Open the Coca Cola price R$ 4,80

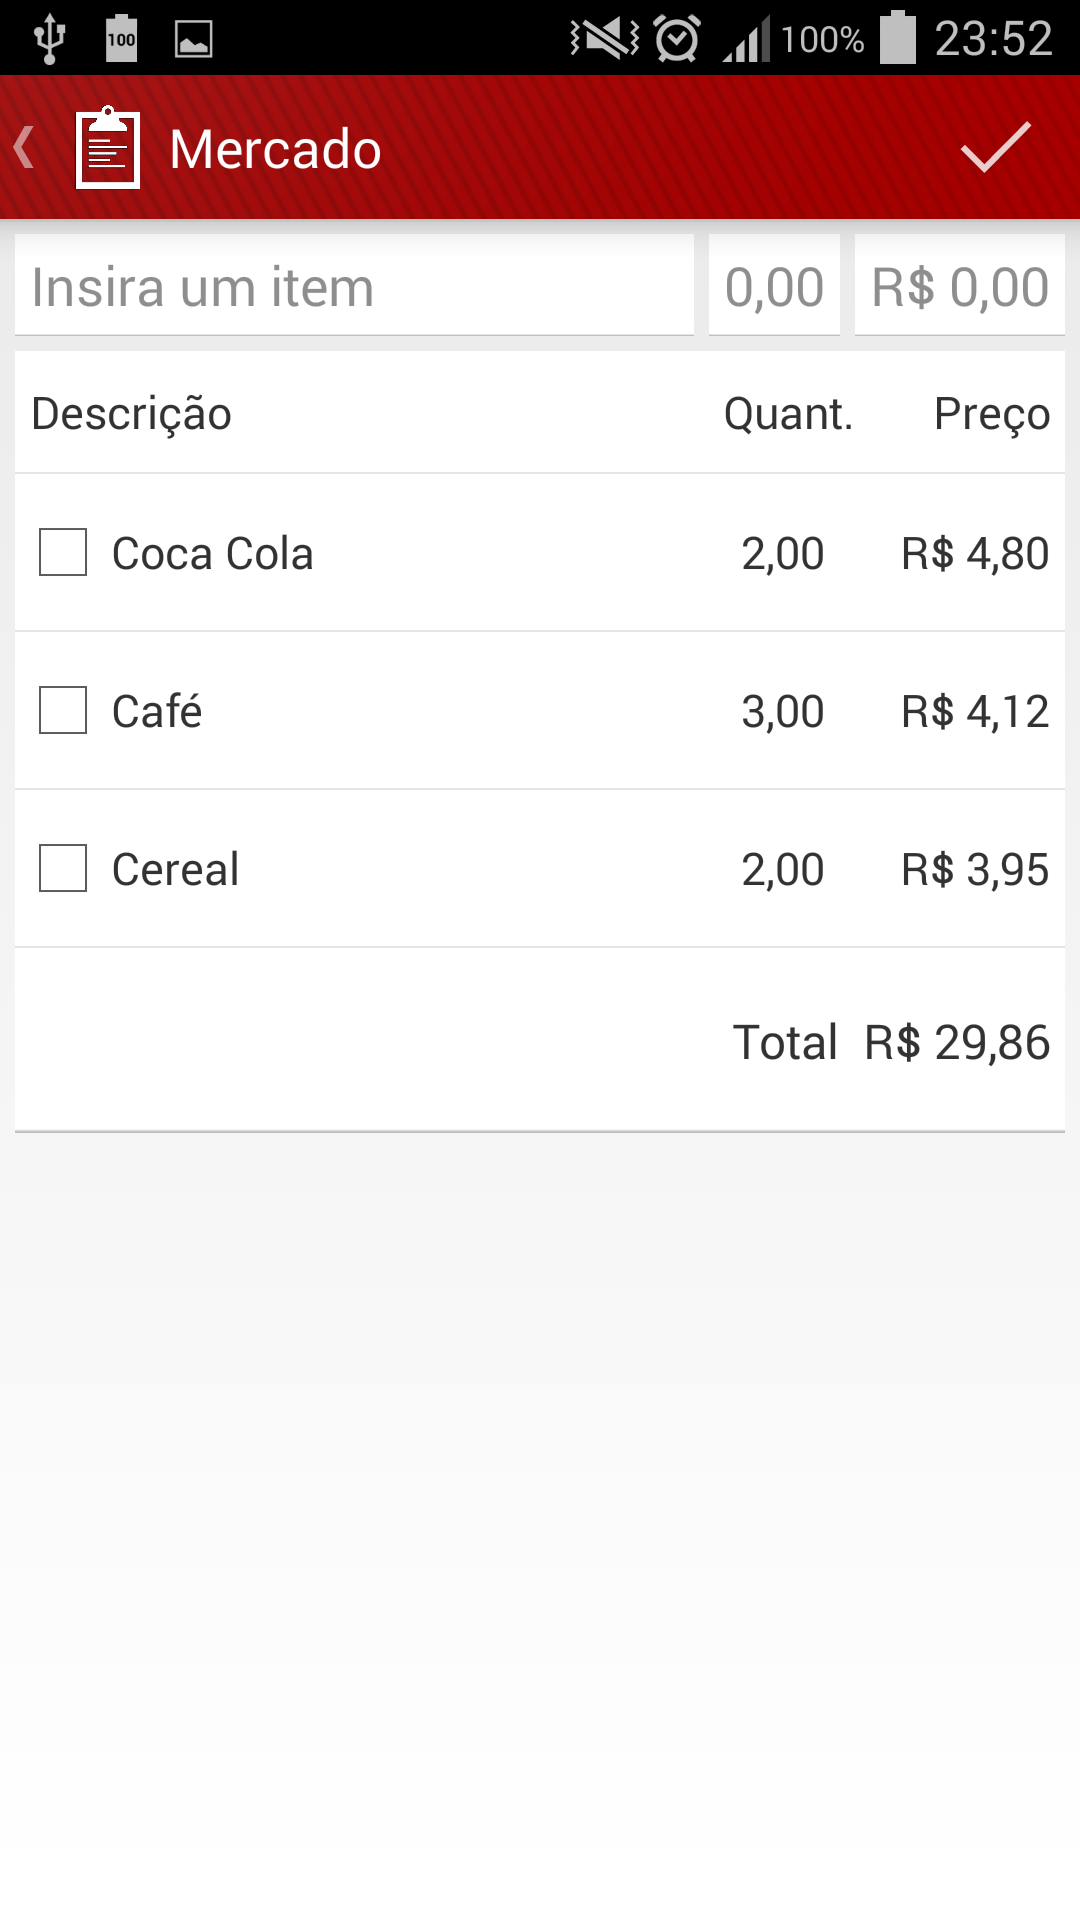coord(974,553)
